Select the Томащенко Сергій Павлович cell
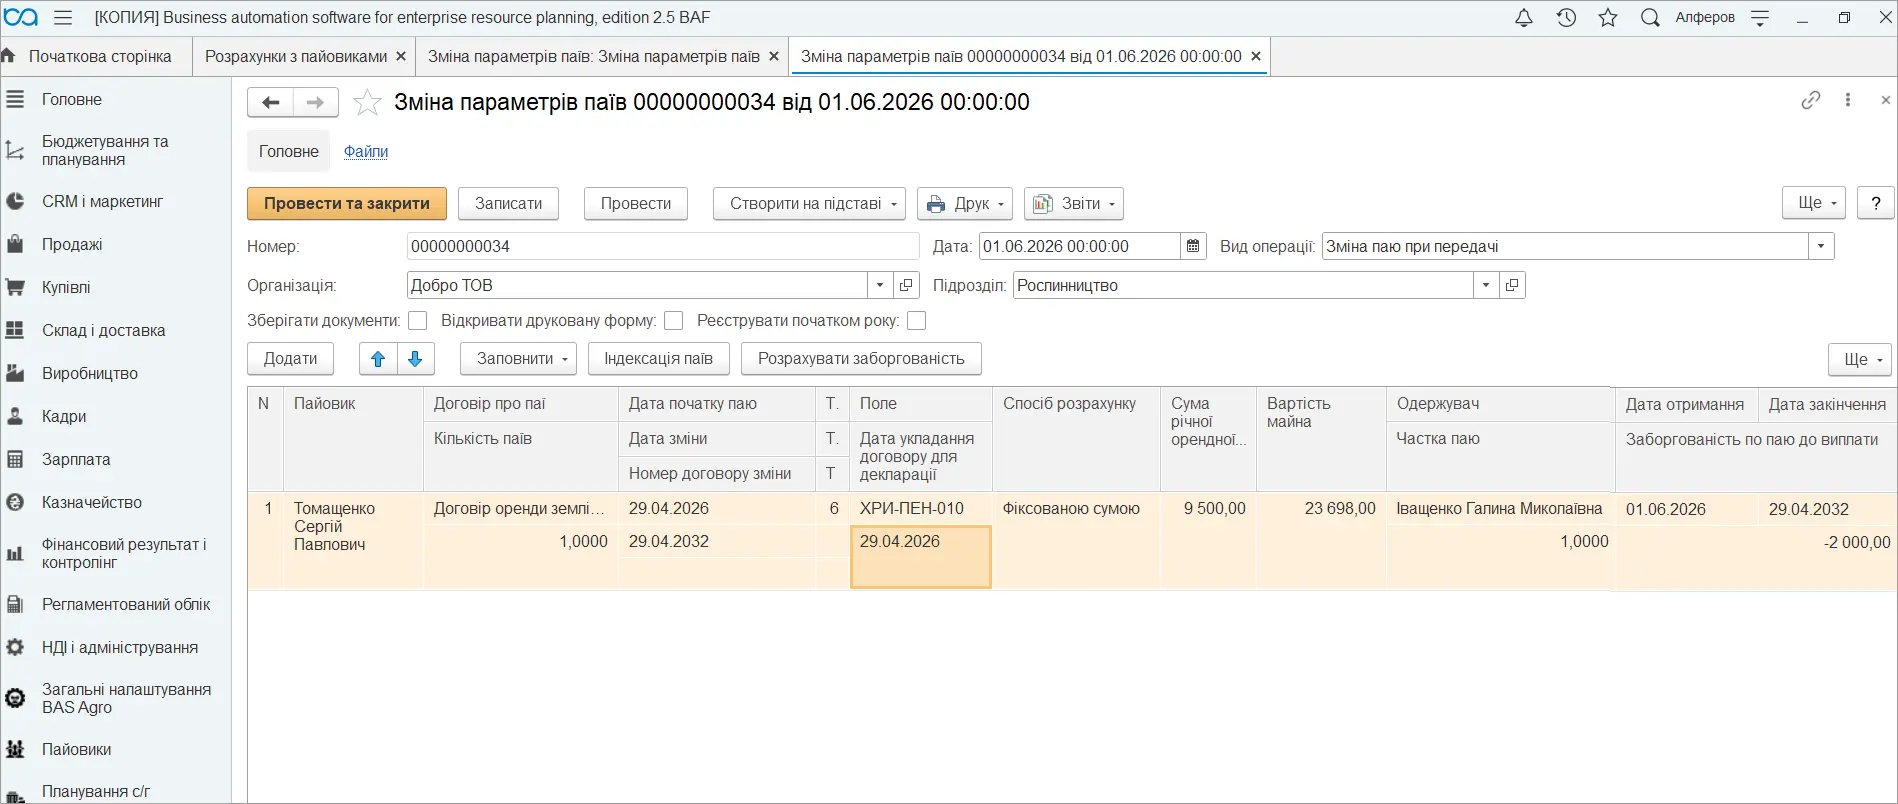The width and height of the screenshot is (1898, 804). coord(353,540)
